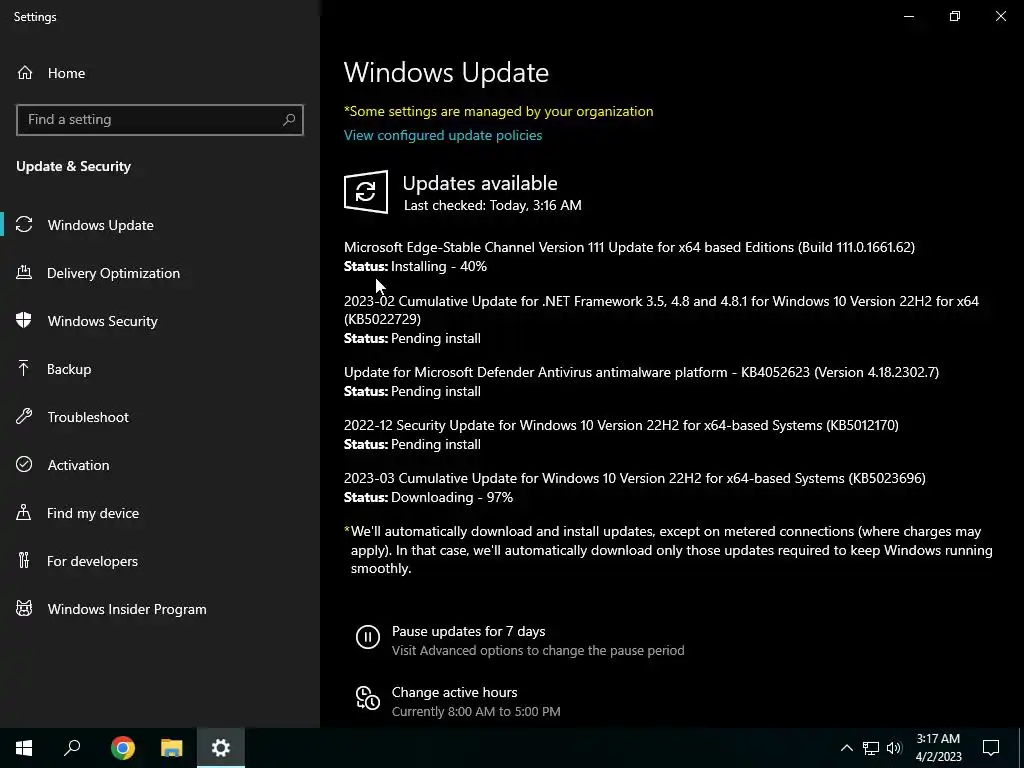
Task: Select Windows Update in the sidebar
Action: coord(159,225)
